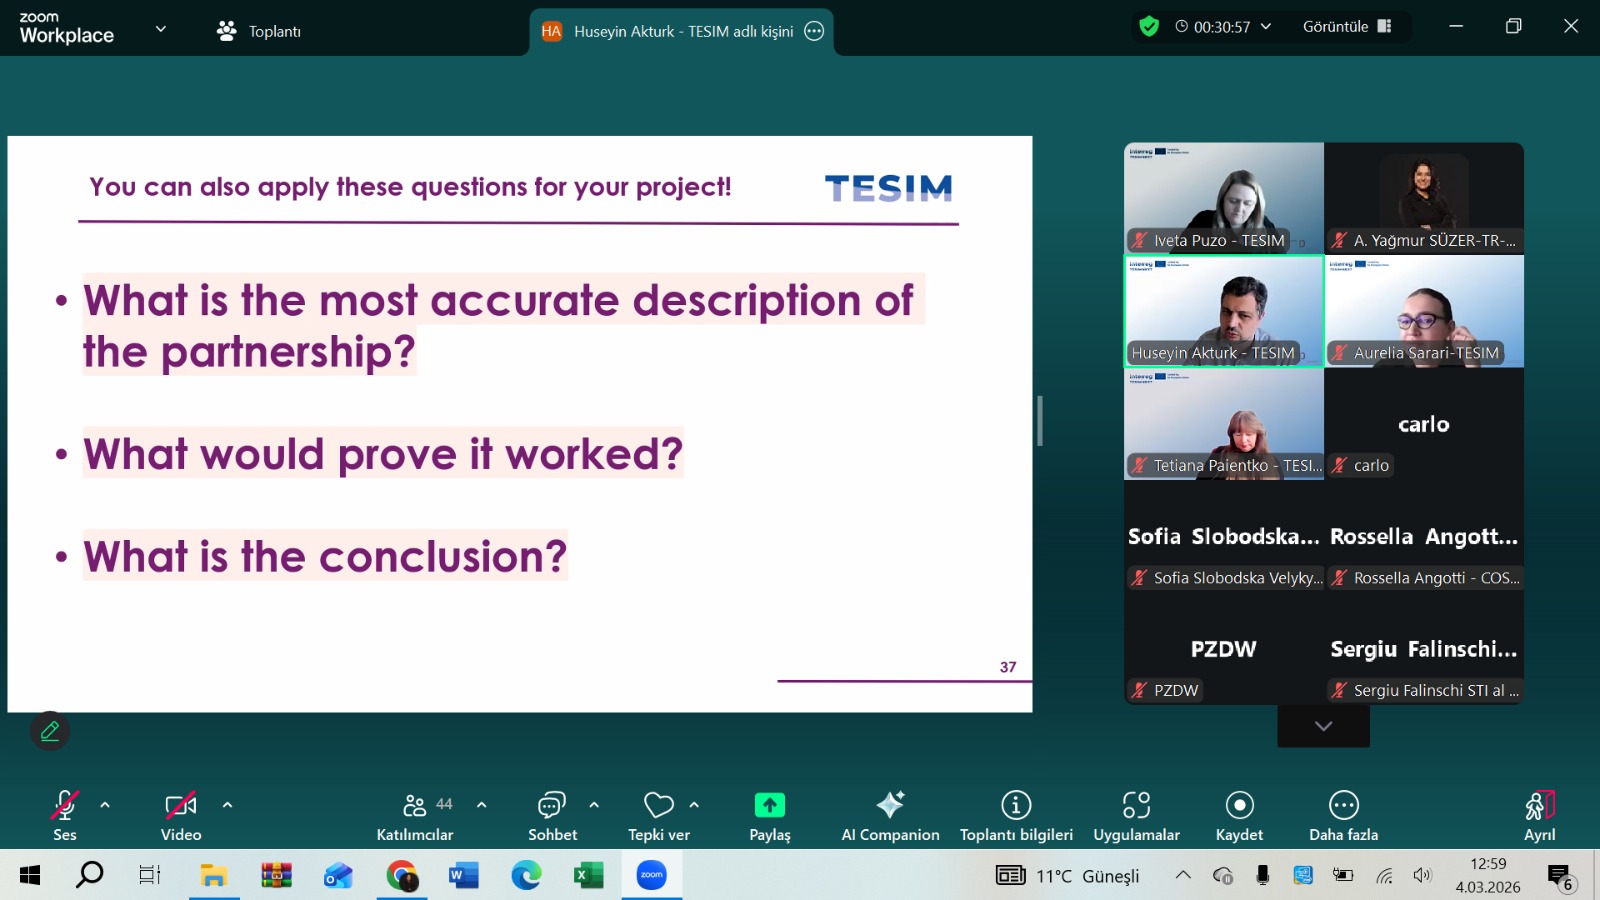The height and width of the screenshot is (900, 1600).
Task: Open the Sohbet chat panel
Action: [x=552, y=815]
